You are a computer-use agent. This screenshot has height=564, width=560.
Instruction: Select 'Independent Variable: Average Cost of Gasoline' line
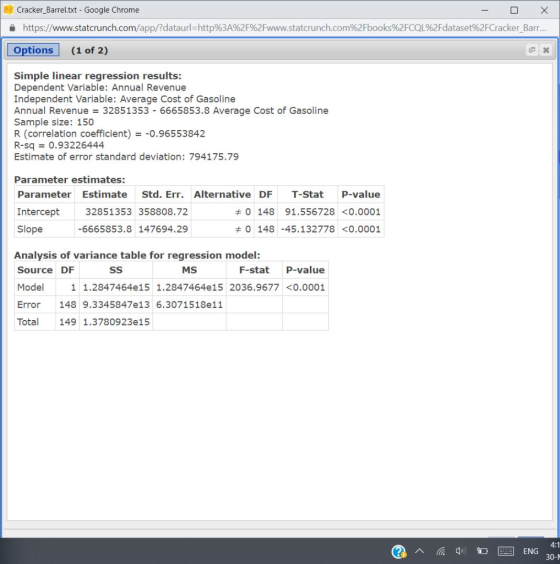point(124,99)
